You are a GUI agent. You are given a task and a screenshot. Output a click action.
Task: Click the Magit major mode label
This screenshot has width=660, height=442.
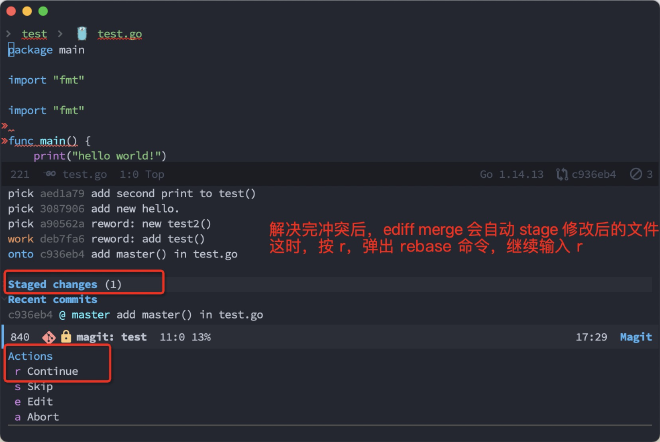(635, 337)
